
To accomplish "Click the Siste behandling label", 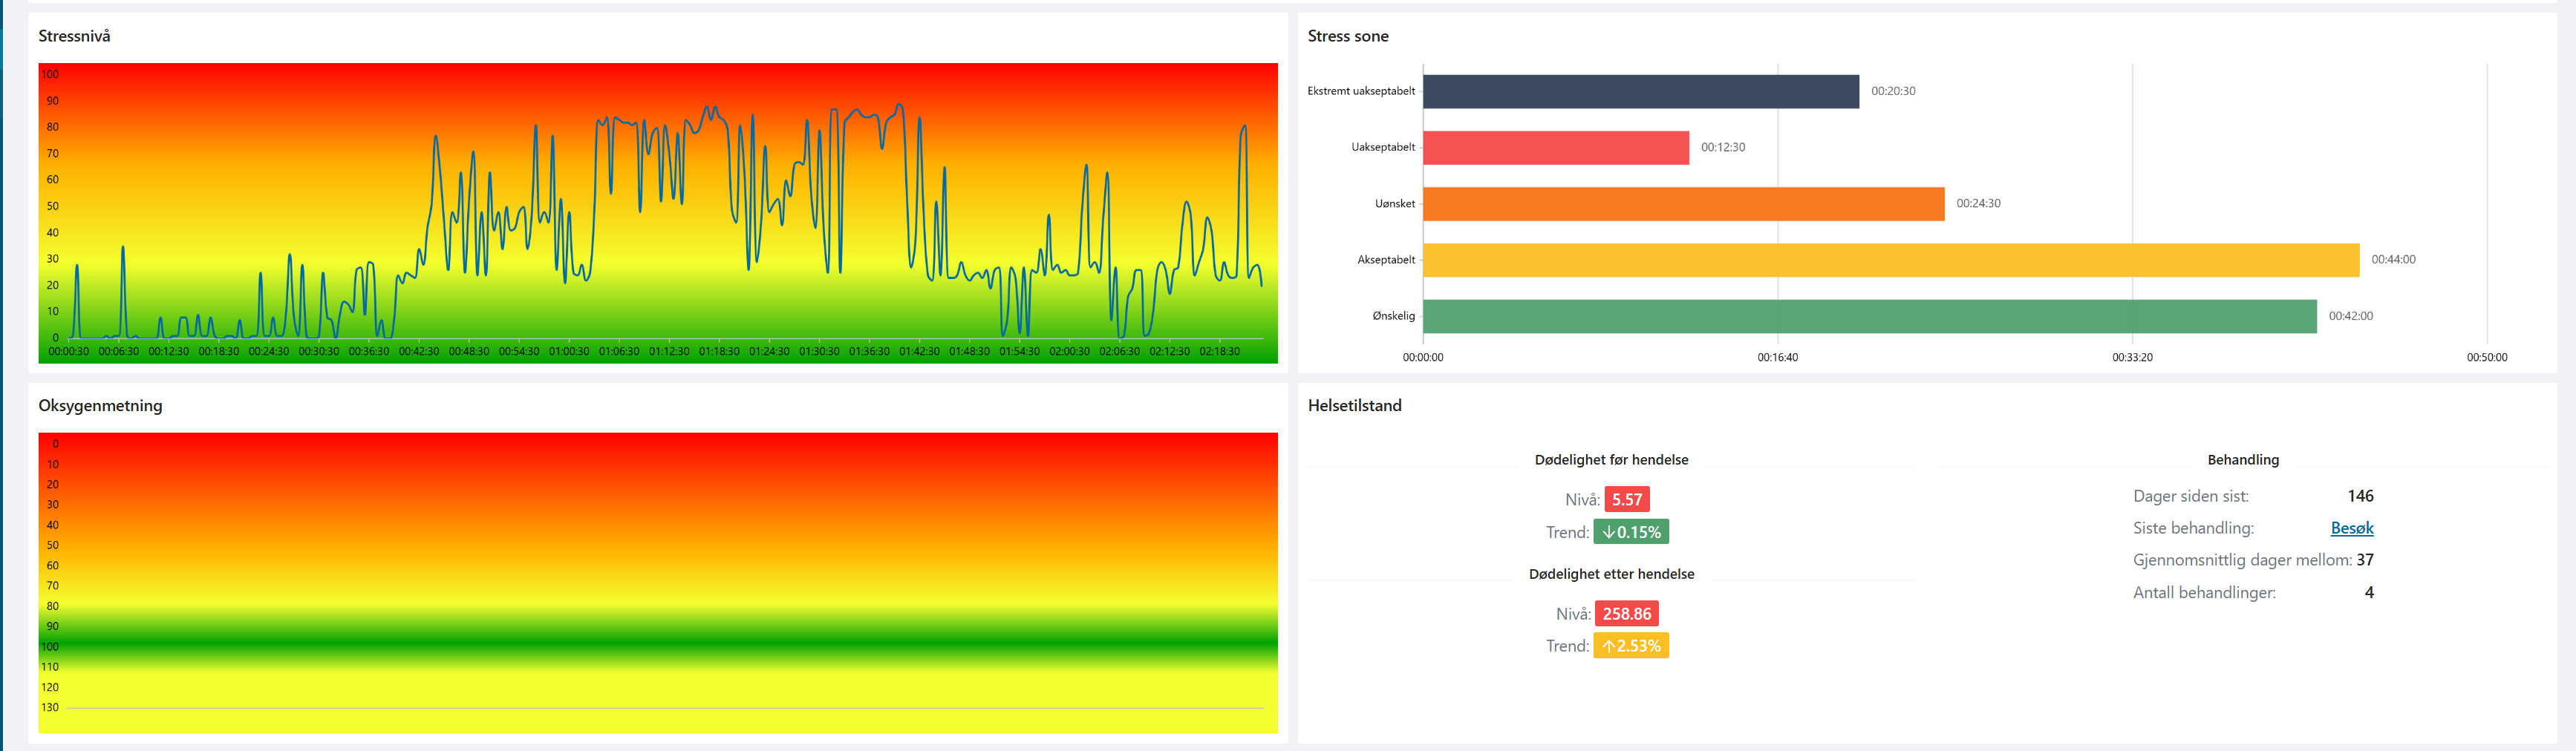I will [x=2192, y=528].
